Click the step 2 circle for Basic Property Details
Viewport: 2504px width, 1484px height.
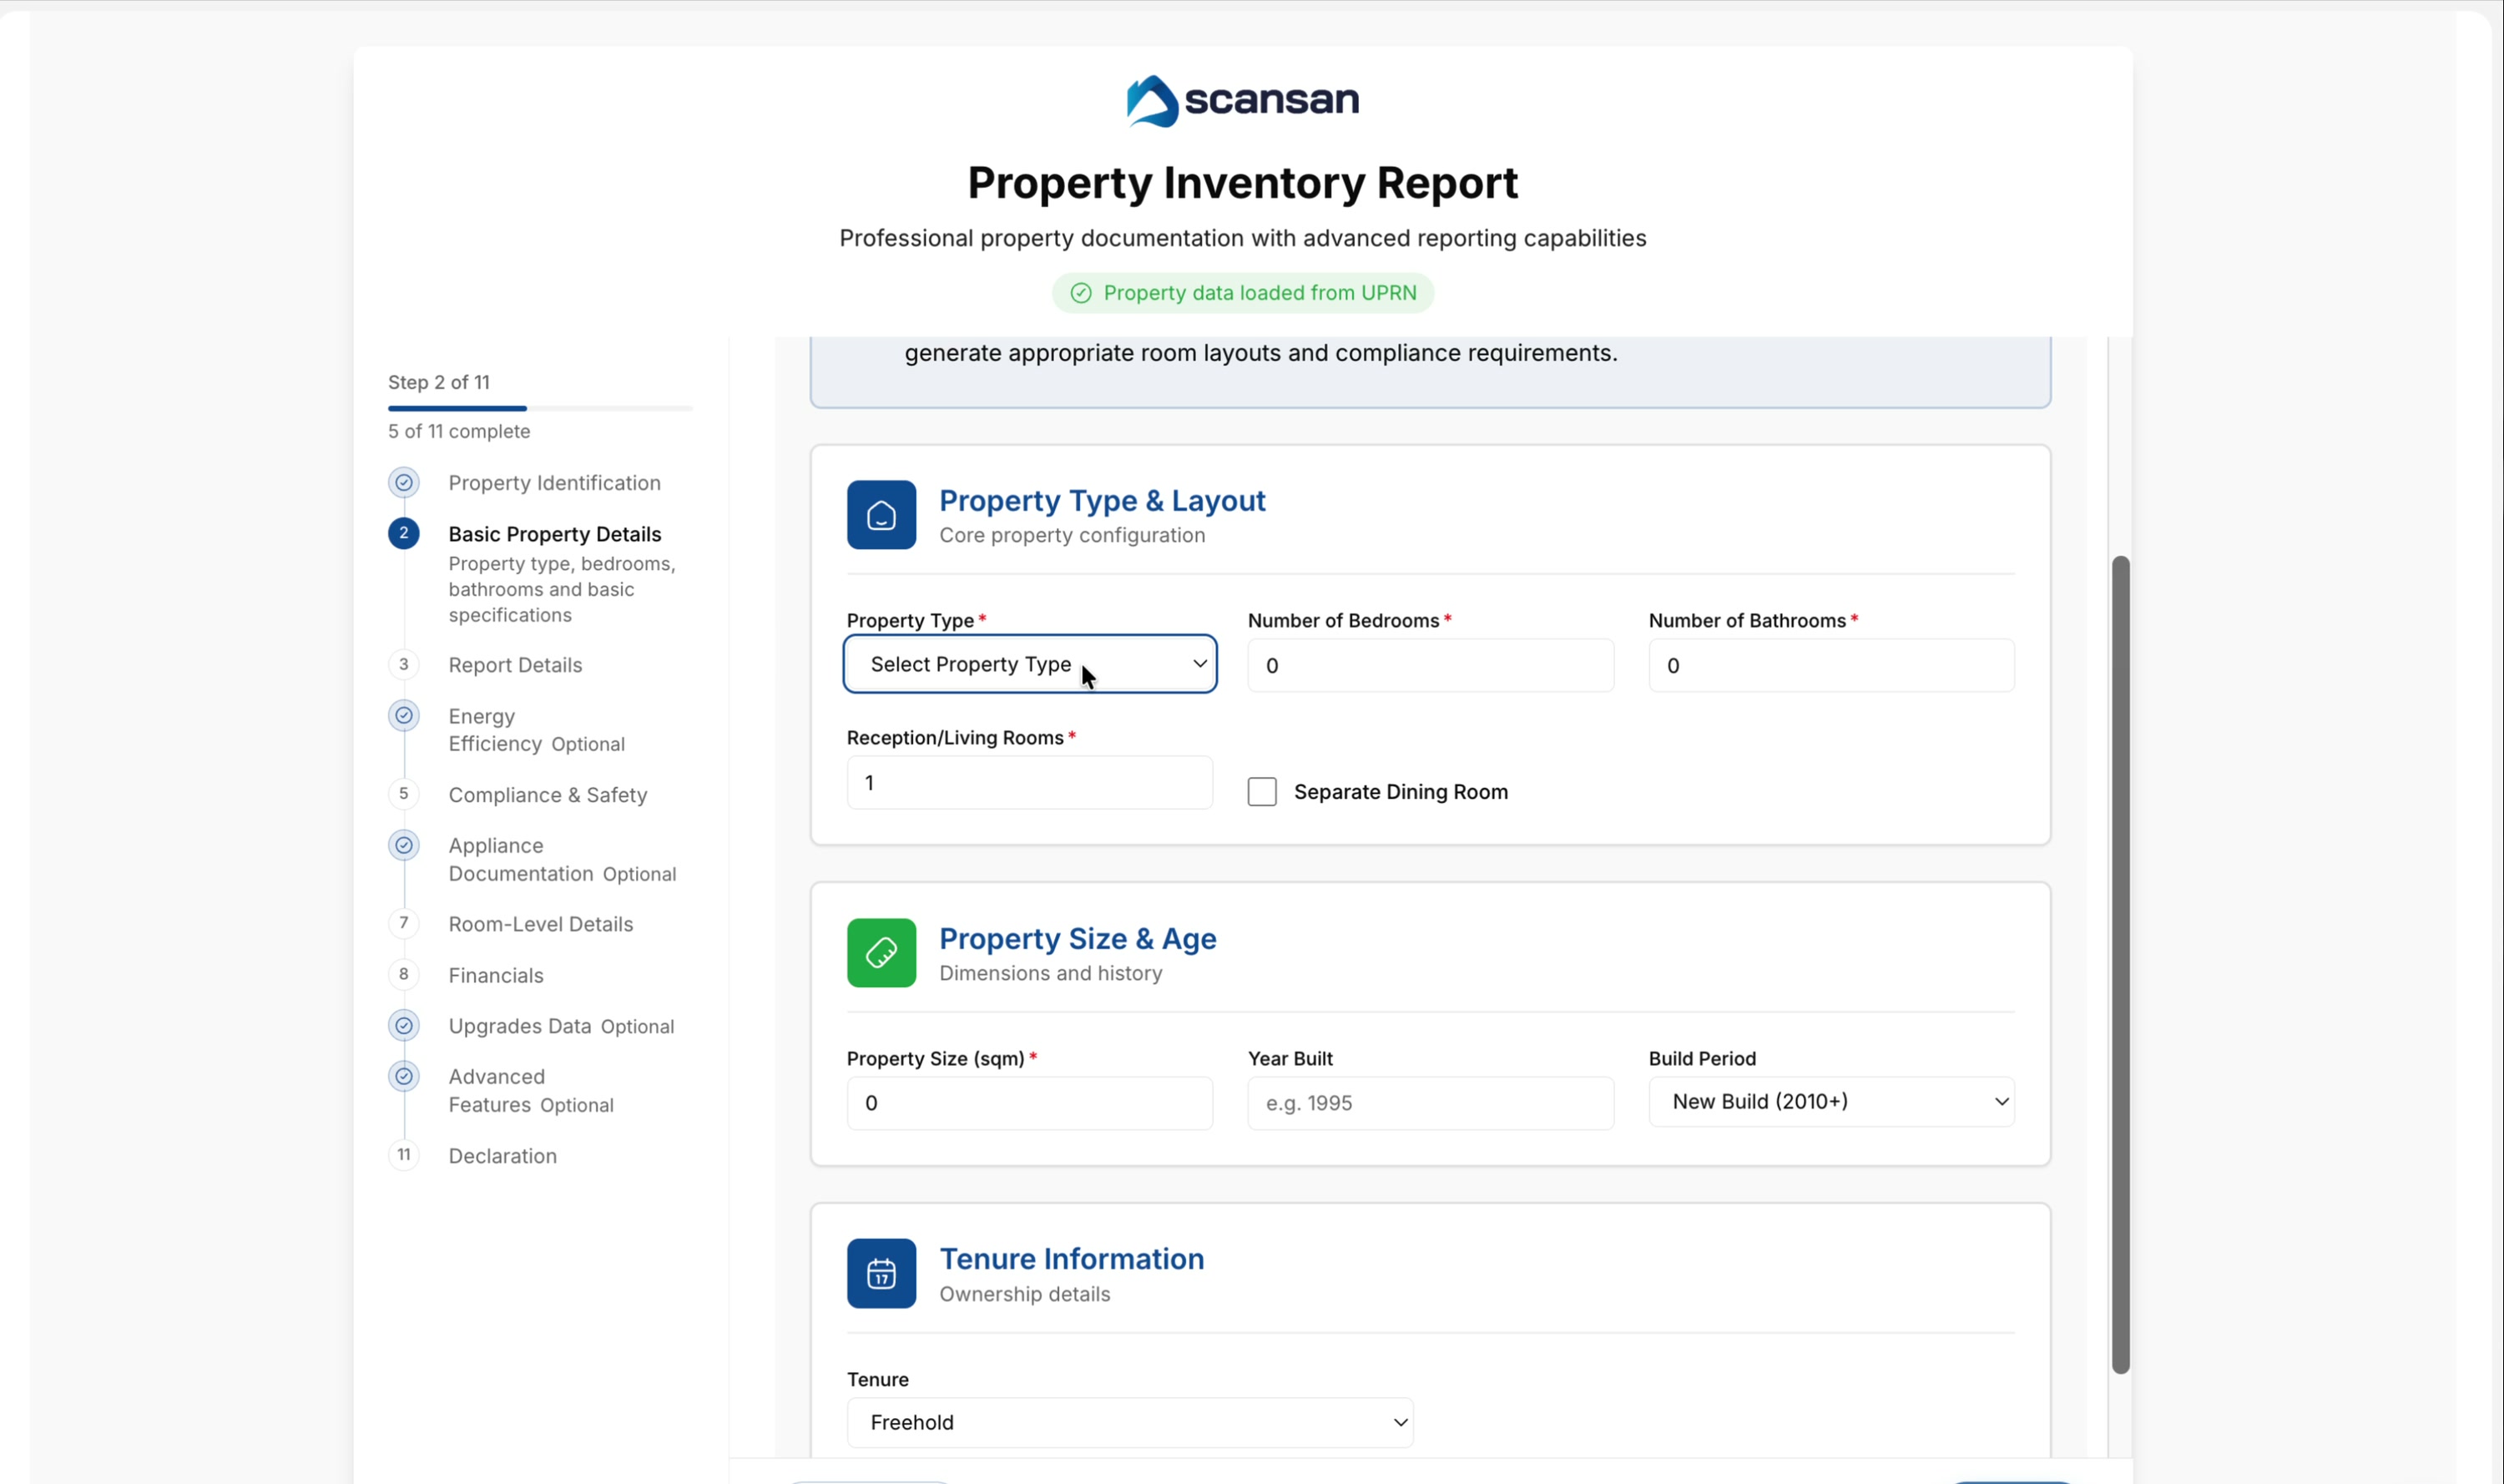coord(404,533)
